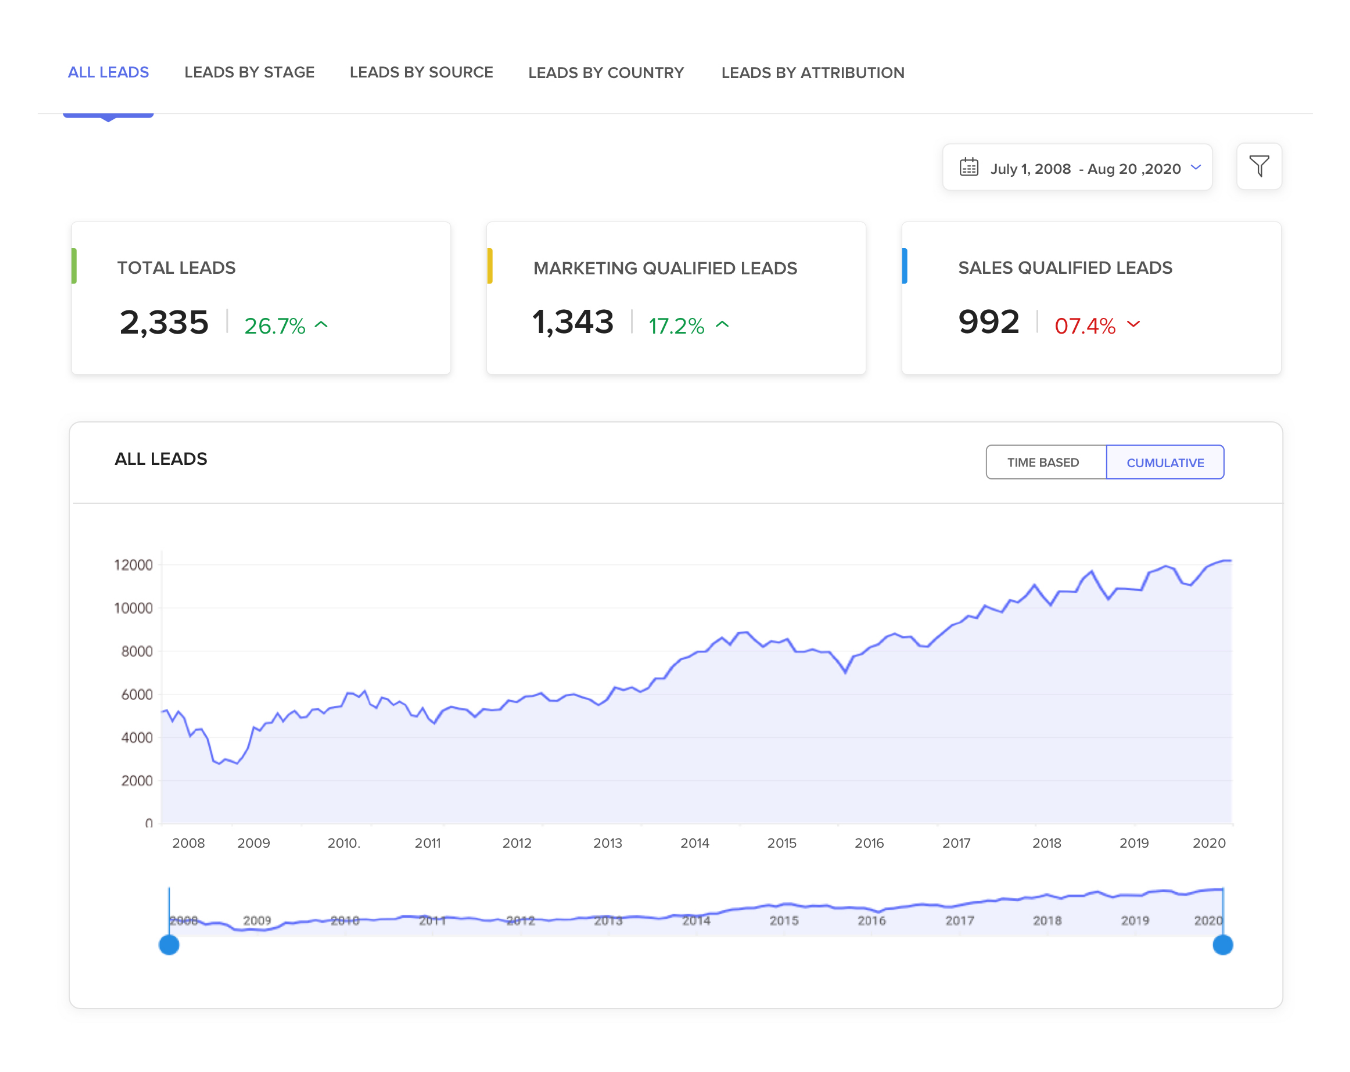
Task: Click the Total Leads card
Action: point(261,298)
